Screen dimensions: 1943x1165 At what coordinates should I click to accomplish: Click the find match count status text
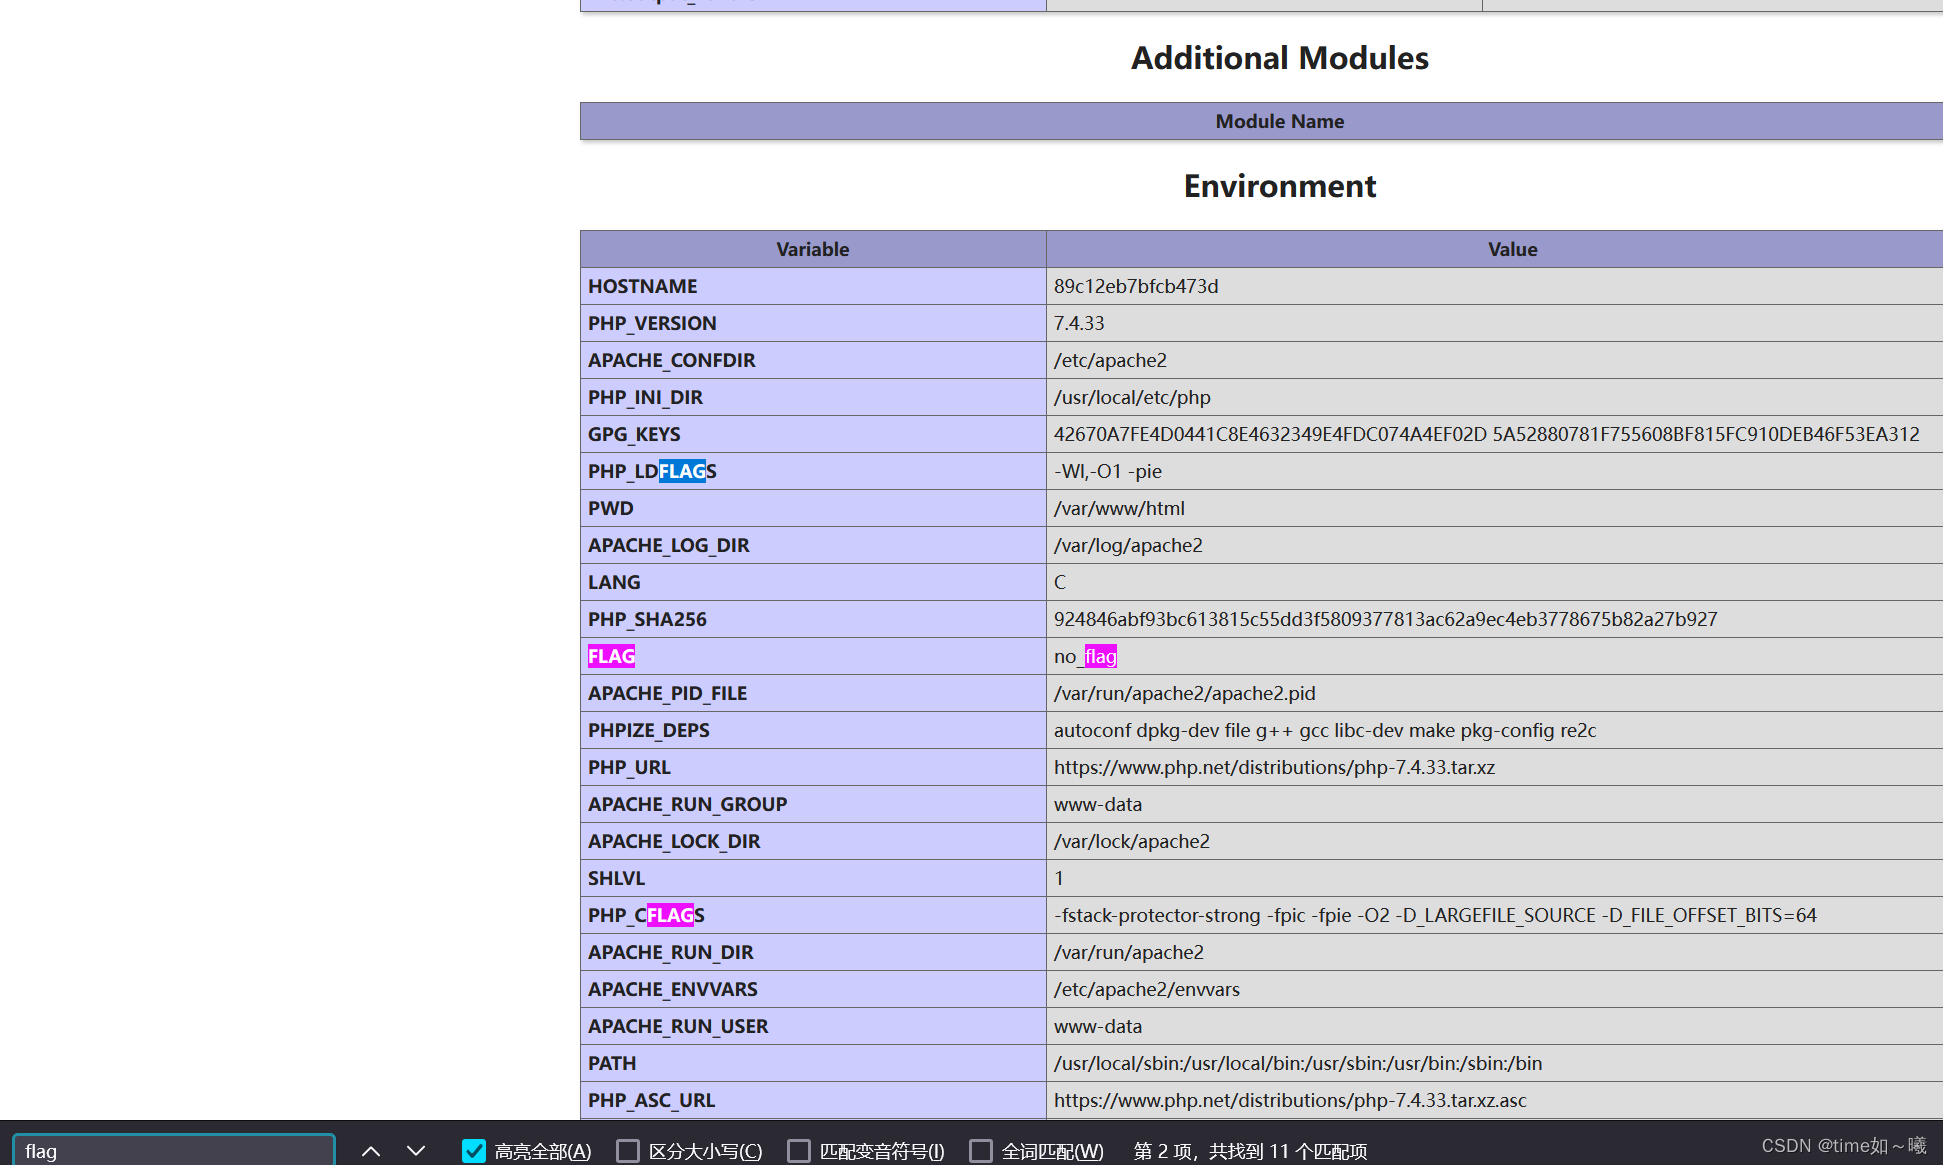(1250, 1151)
